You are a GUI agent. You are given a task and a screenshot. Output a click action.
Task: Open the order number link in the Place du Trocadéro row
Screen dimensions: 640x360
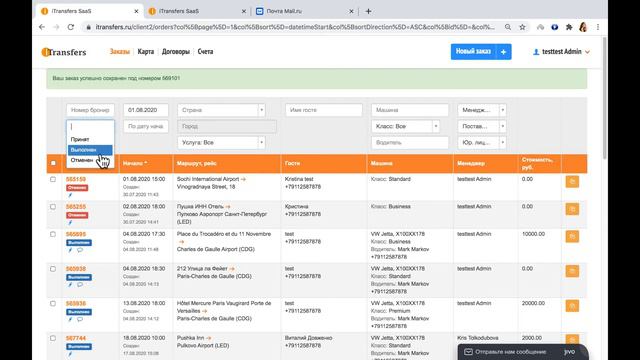tap(76, 234)
